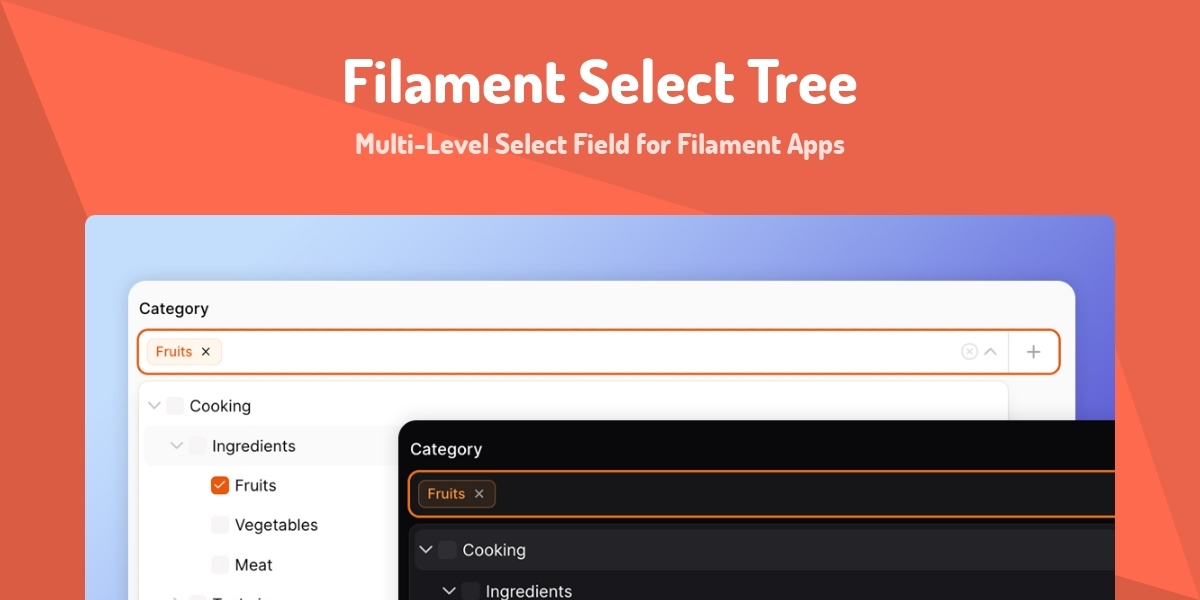Select the Meat tree item label
1200x600 pixels.
pyautogui.click(x=253, y=564)
